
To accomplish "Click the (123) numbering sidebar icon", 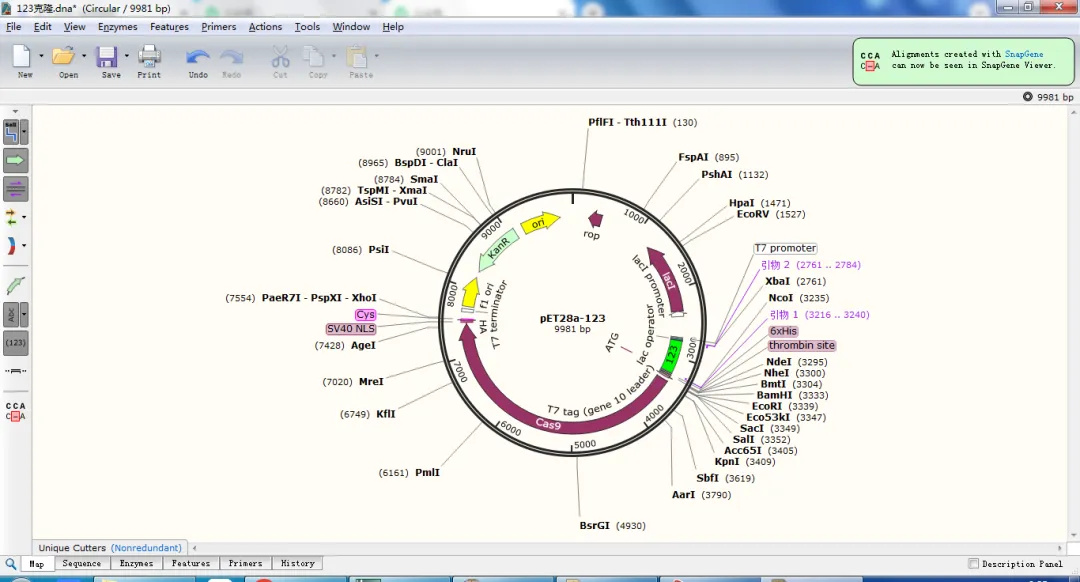I will click(15, 343).
